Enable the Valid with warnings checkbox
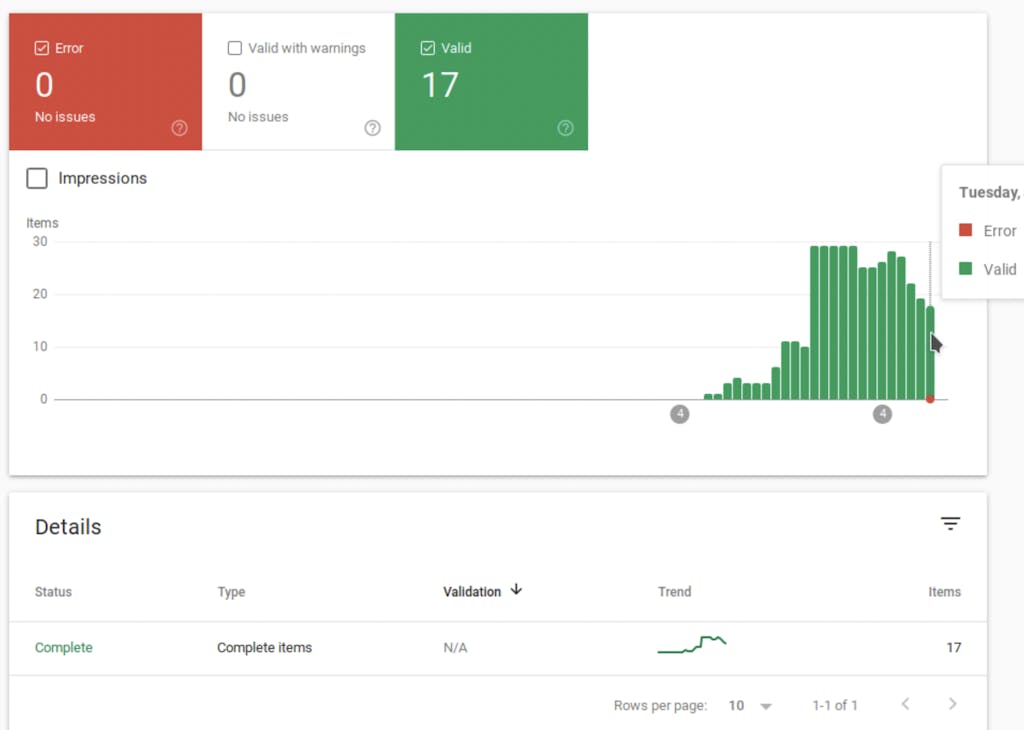The image size is (1024, 730). click(x=235, y=48)
